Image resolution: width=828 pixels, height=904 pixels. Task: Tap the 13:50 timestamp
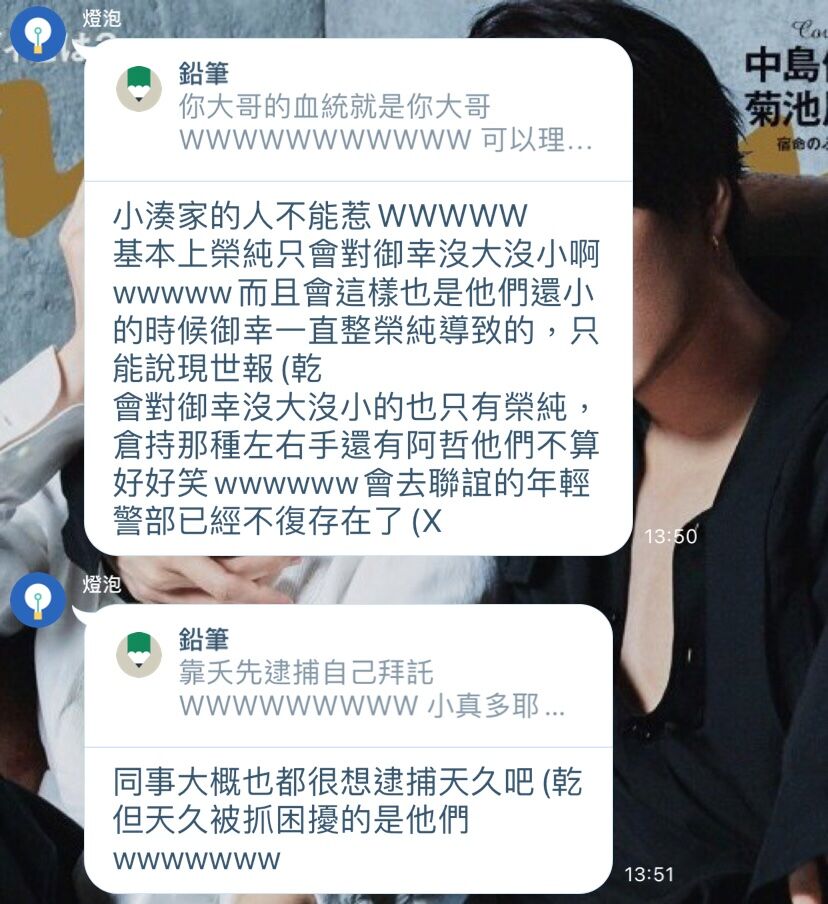(x=671, y=536)
